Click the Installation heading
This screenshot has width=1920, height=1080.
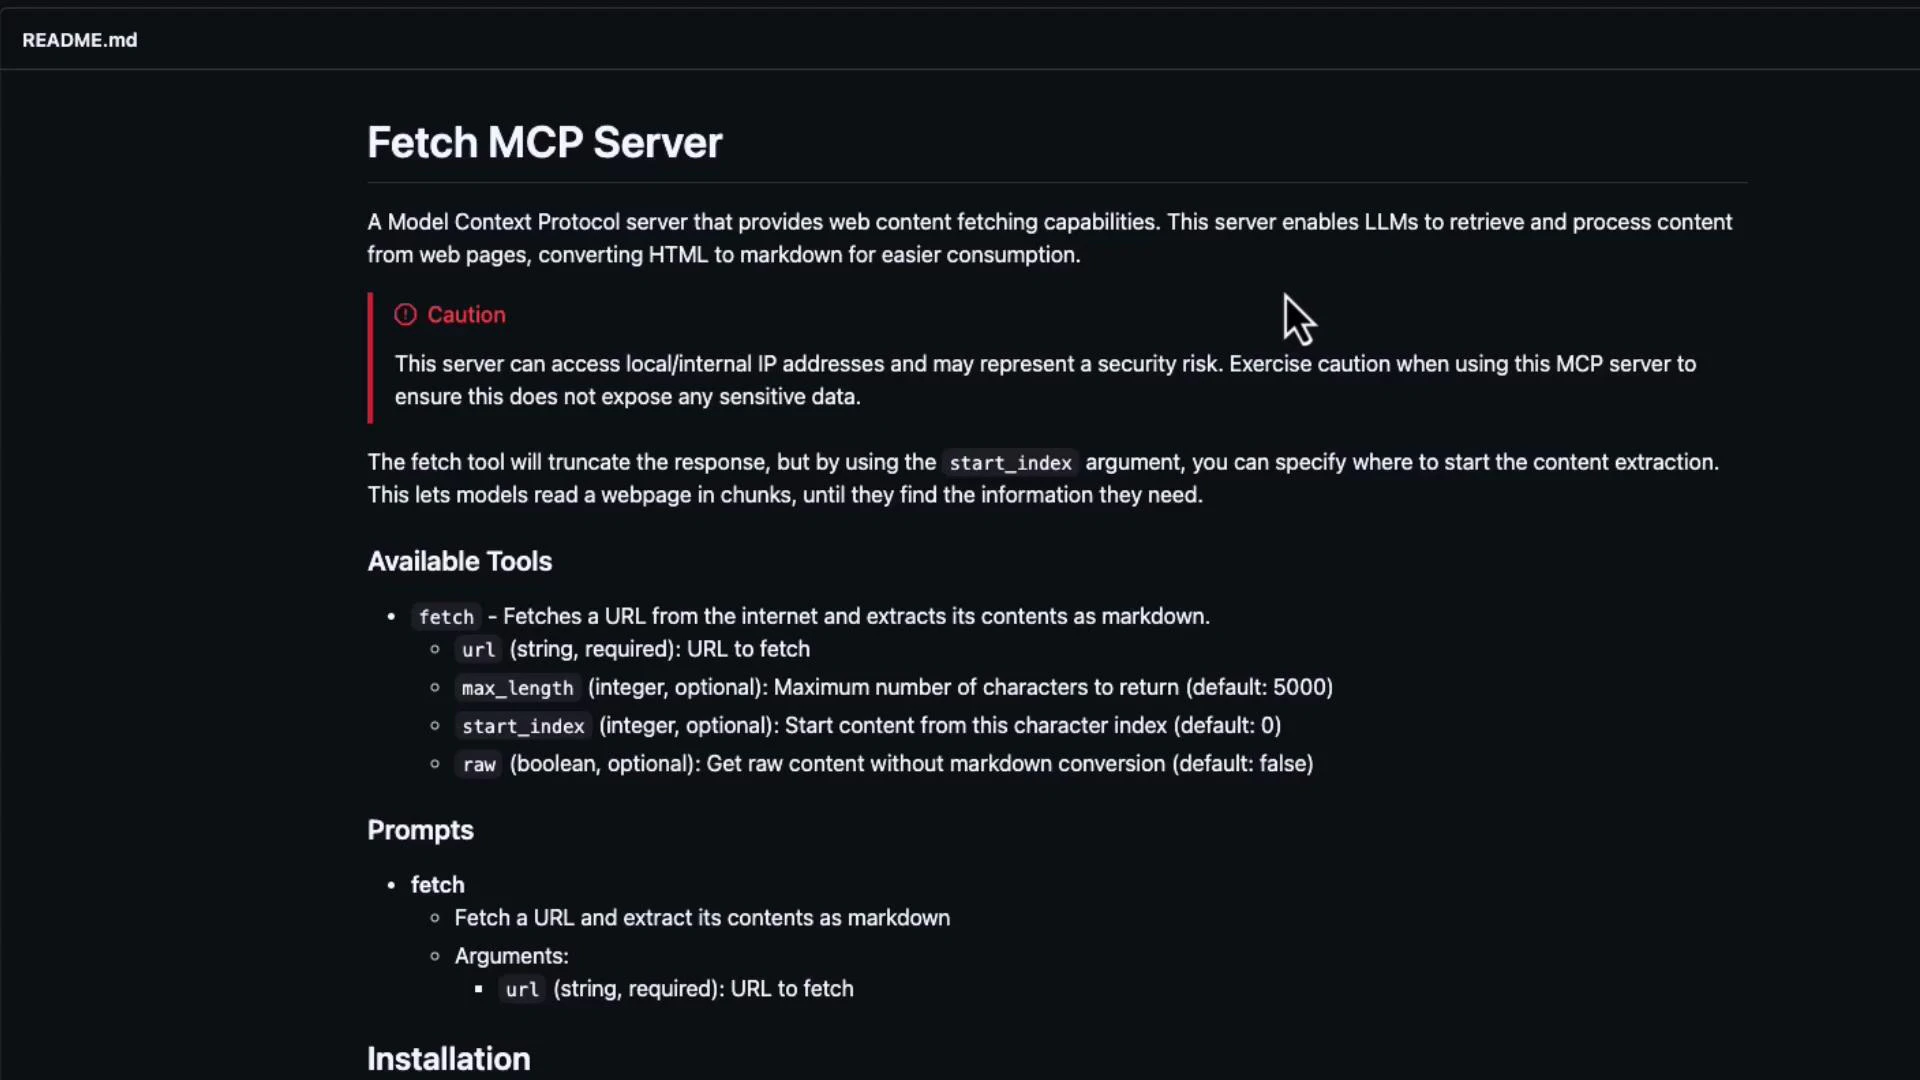pyautogui.click(x=448, y=1058)
